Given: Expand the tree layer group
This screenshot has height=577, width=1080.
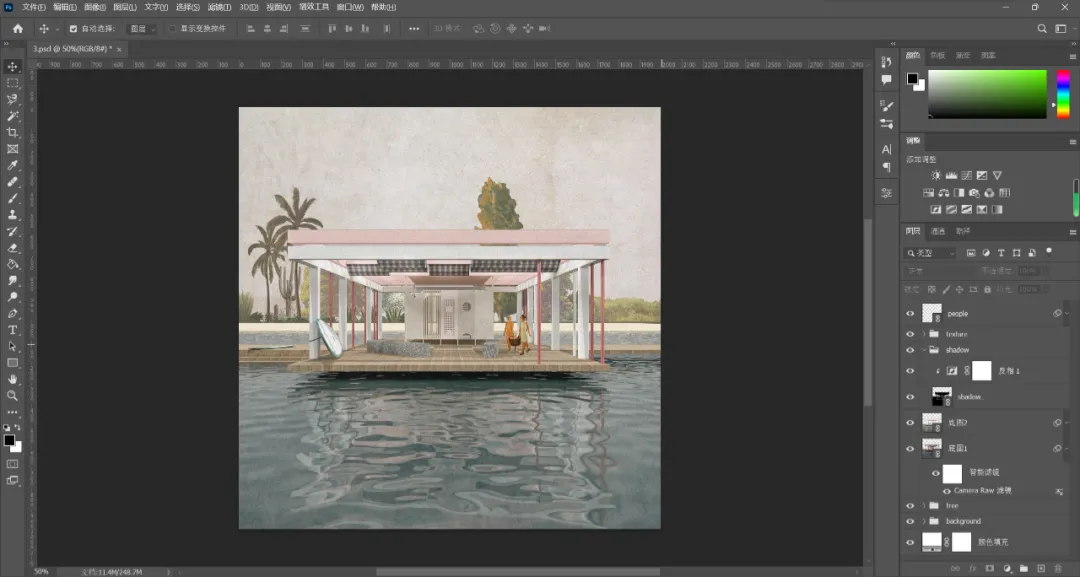Looking at the screenshot, I should click(924, 505).
